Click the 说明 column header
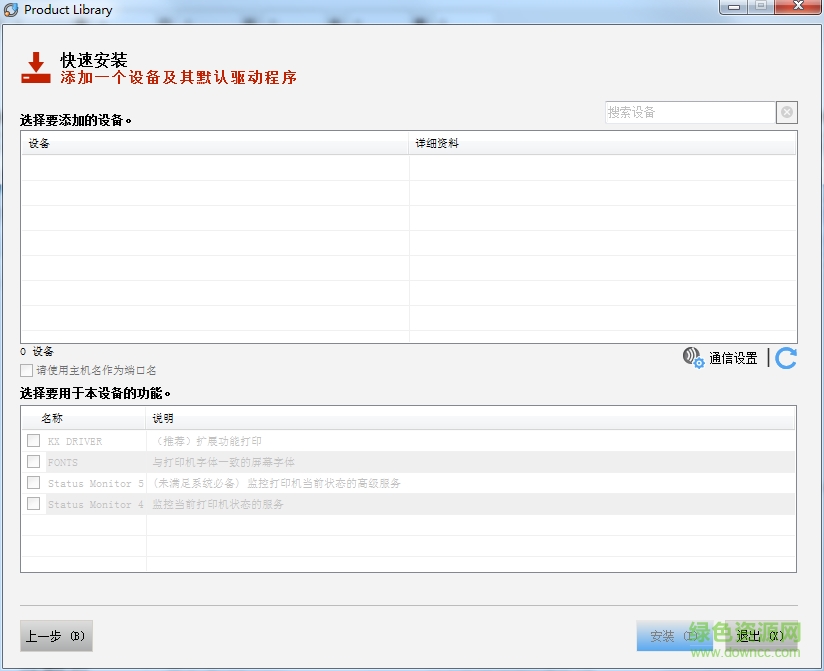The image size is (824, 671). point(162,417)
